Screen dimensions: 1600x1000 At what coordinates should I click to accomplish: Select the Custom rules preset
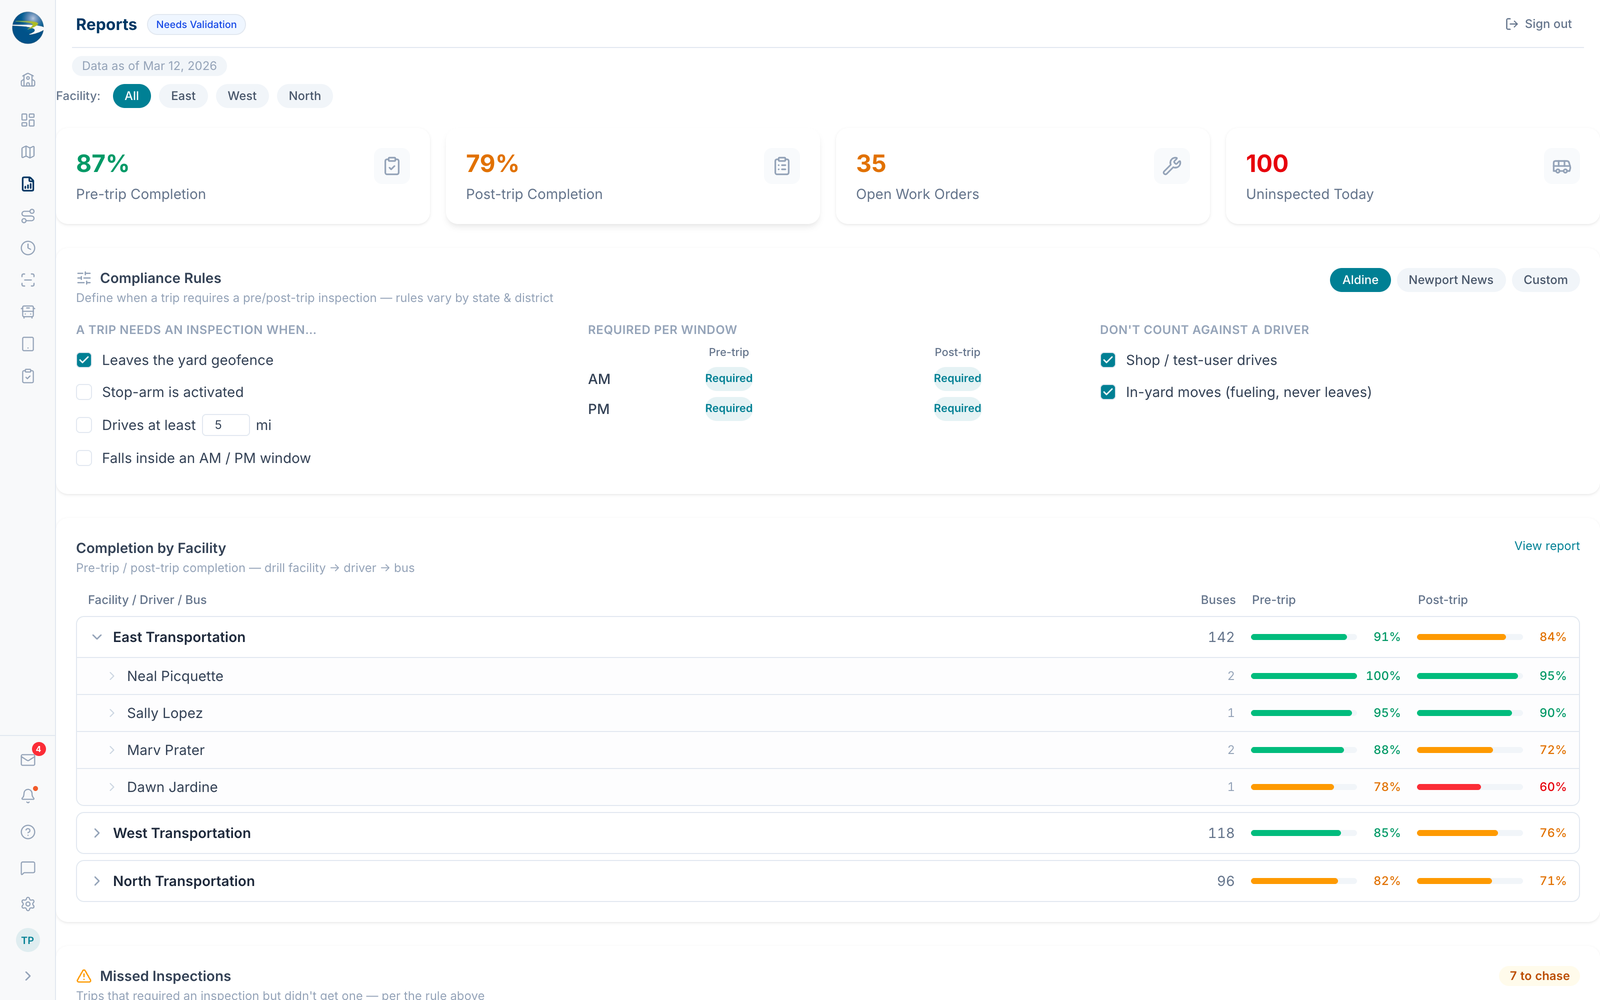pos(1545,280)
